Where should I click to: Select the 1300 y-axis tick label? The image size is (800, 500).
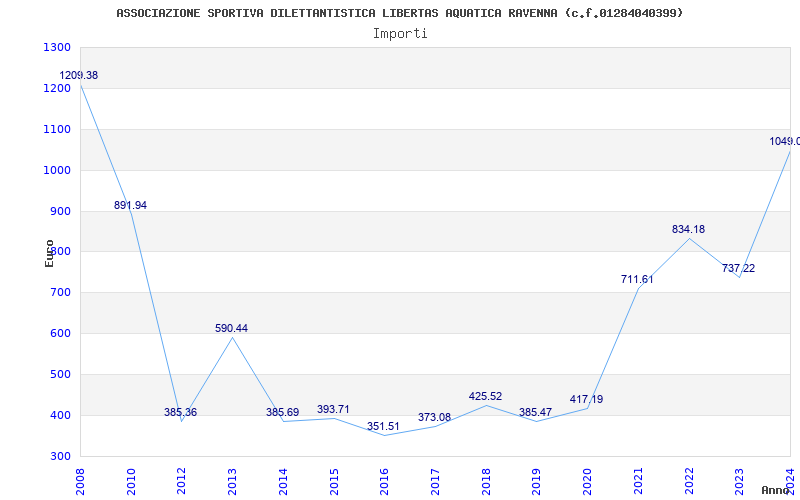(57, 48)
